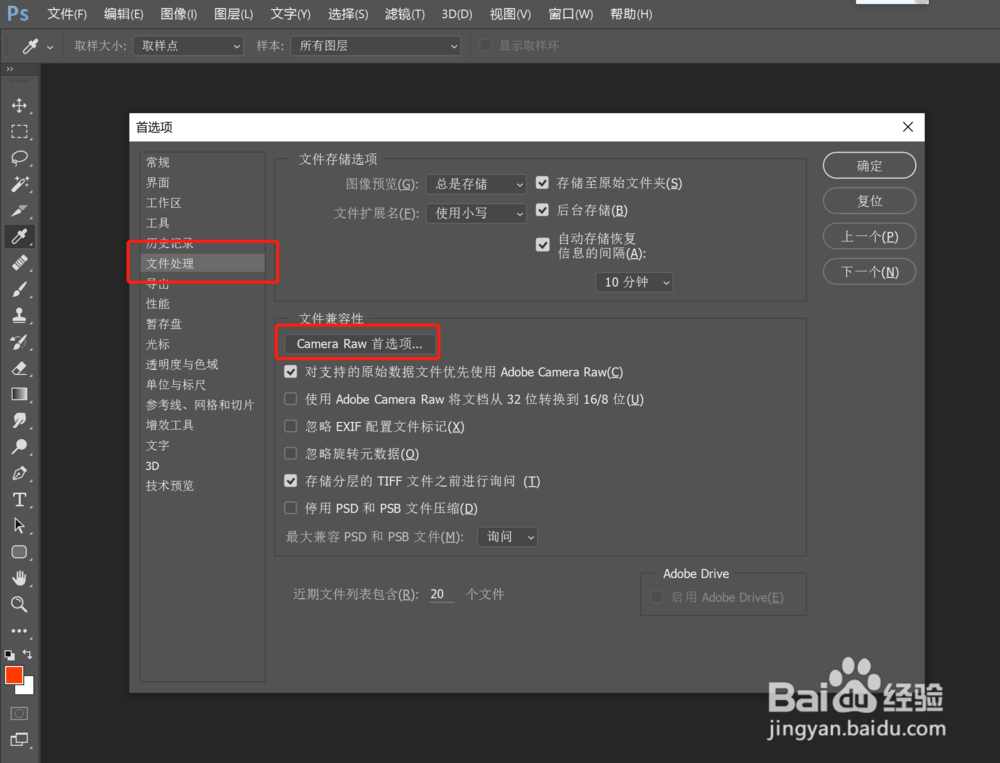Image resolution: width=1000 pixels, height=763 pixels.
Task: Open the 编辑(E) menu
Action: [124, 14]
